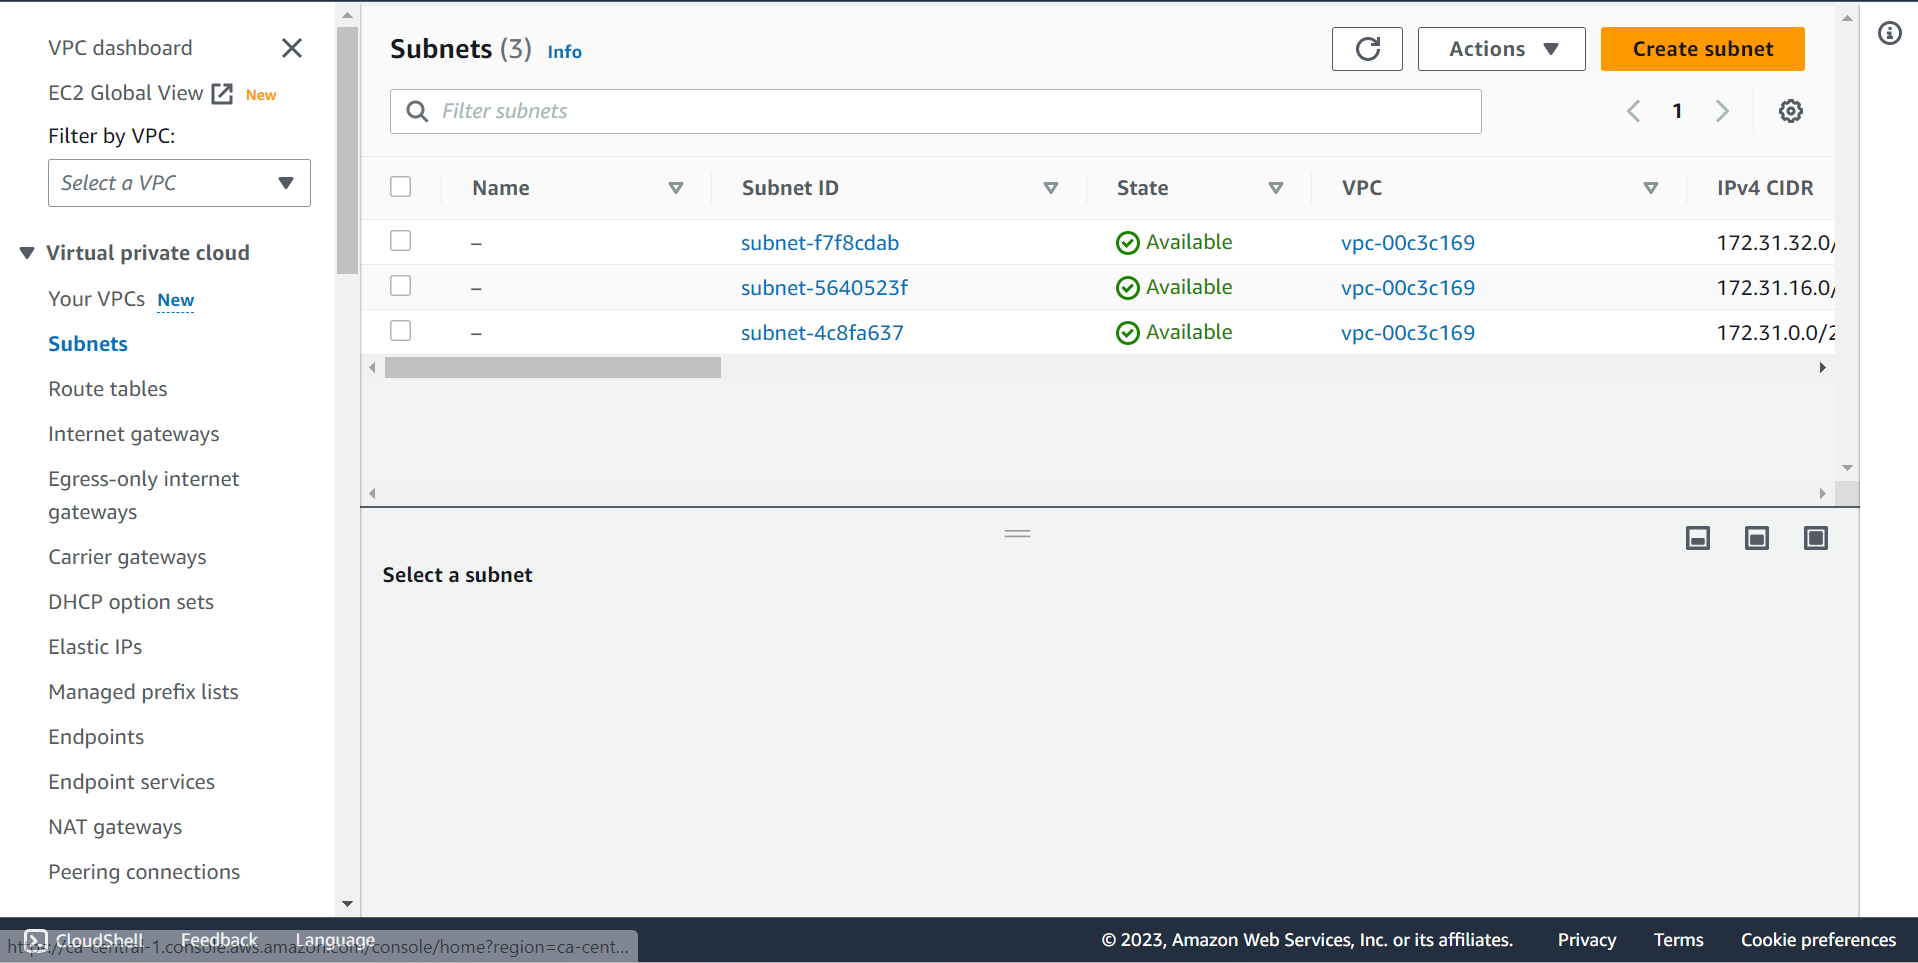Sort by VPC column arrow
Screen dimensions: 1918x963
(x=1651, y=188)
